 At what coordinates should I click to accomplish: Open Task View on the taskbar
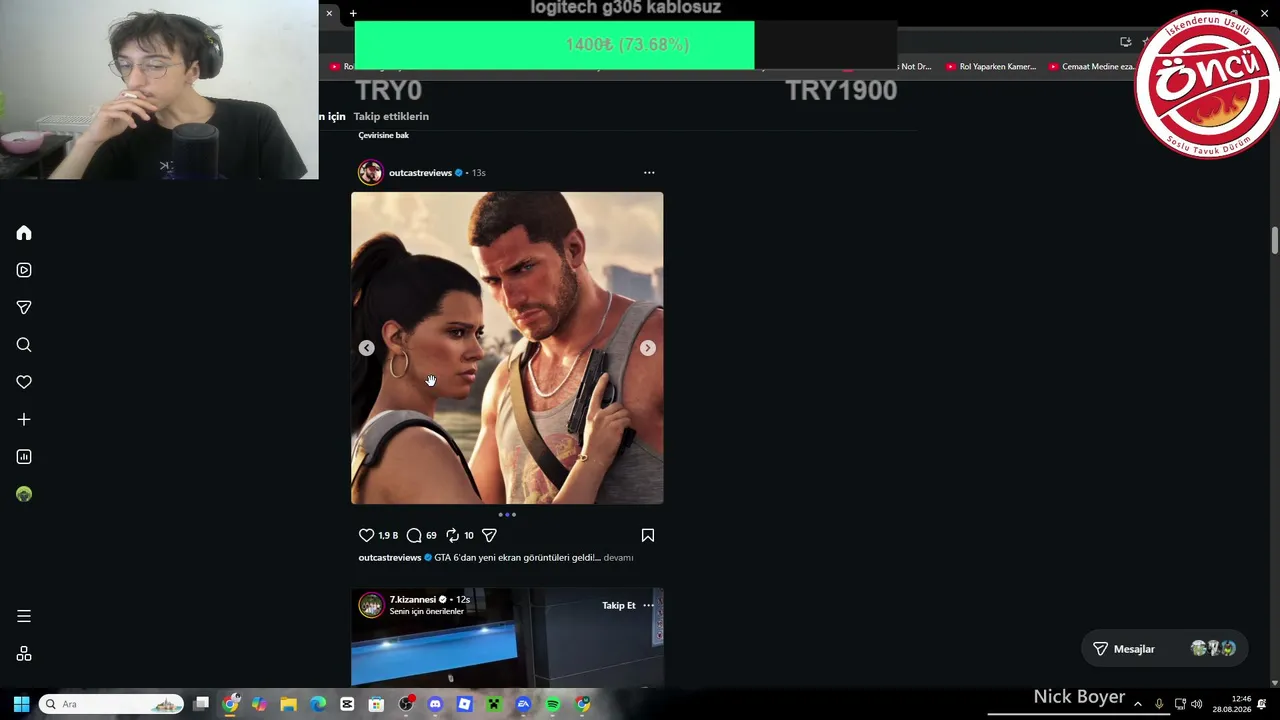[201, 704]
